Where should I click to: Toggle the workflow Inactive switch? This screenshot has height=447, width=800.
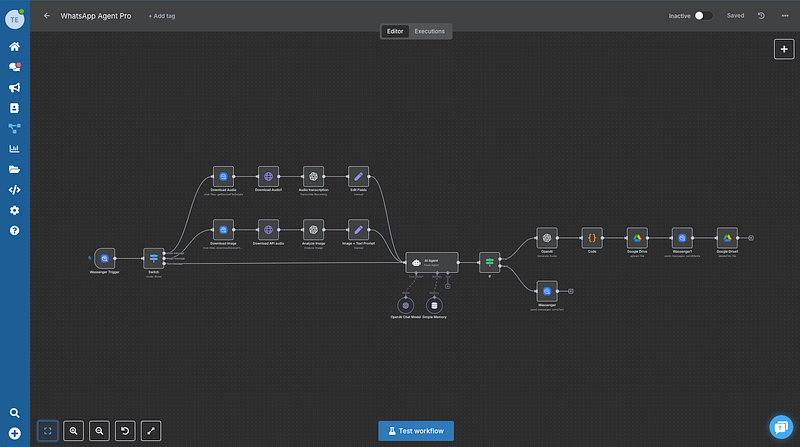point(704,16)
